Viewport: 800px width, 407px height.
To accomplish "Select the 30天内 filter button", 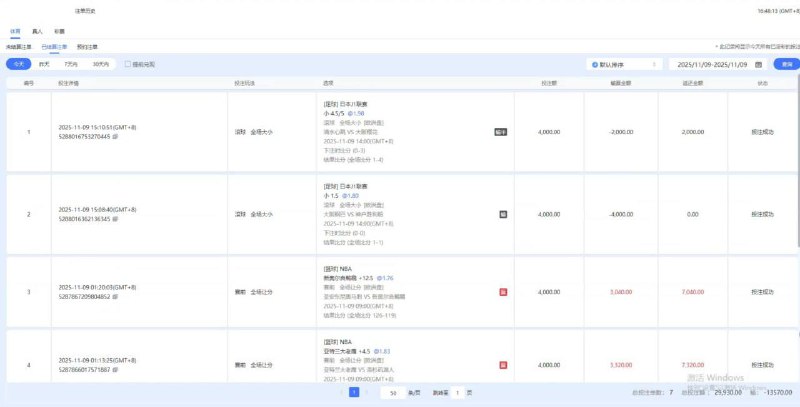I will [x=101, y=64].
